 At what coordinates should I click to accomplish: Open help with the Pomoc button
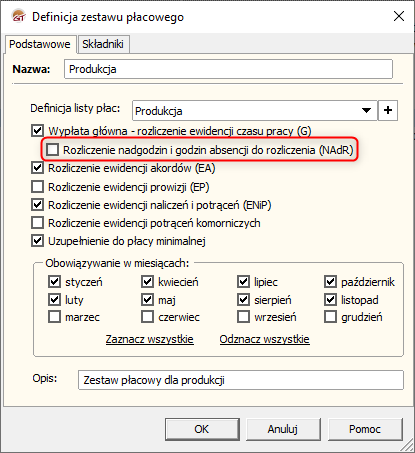pyautogui.click(x=365, y=429)
